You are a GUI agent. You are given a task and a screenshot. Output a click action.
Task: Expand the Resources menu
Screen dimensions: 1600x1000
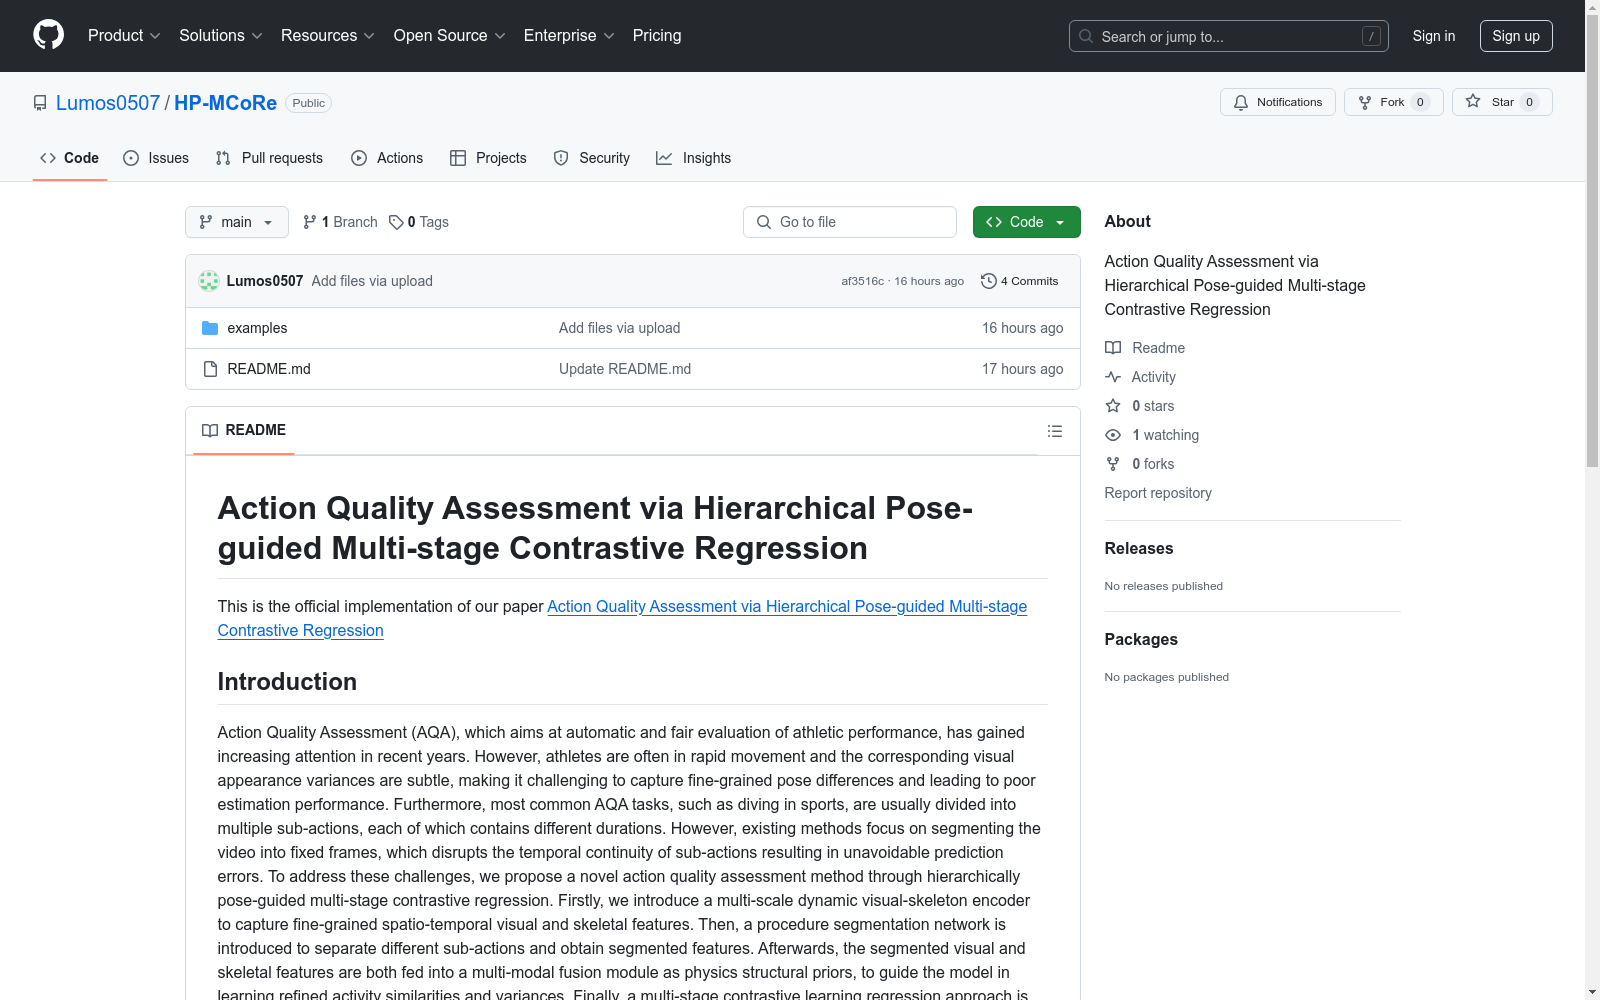click(328, 35)
